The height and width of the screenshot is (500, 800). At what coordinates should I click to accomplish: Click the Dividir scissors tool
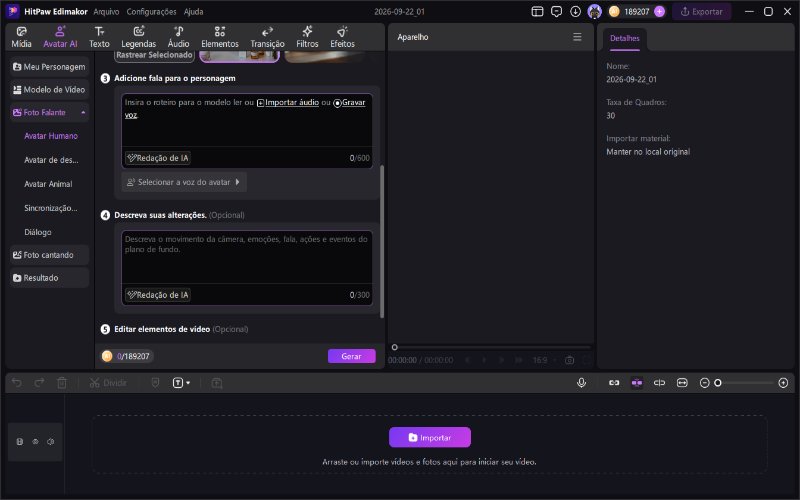click(x=108, y=383)
